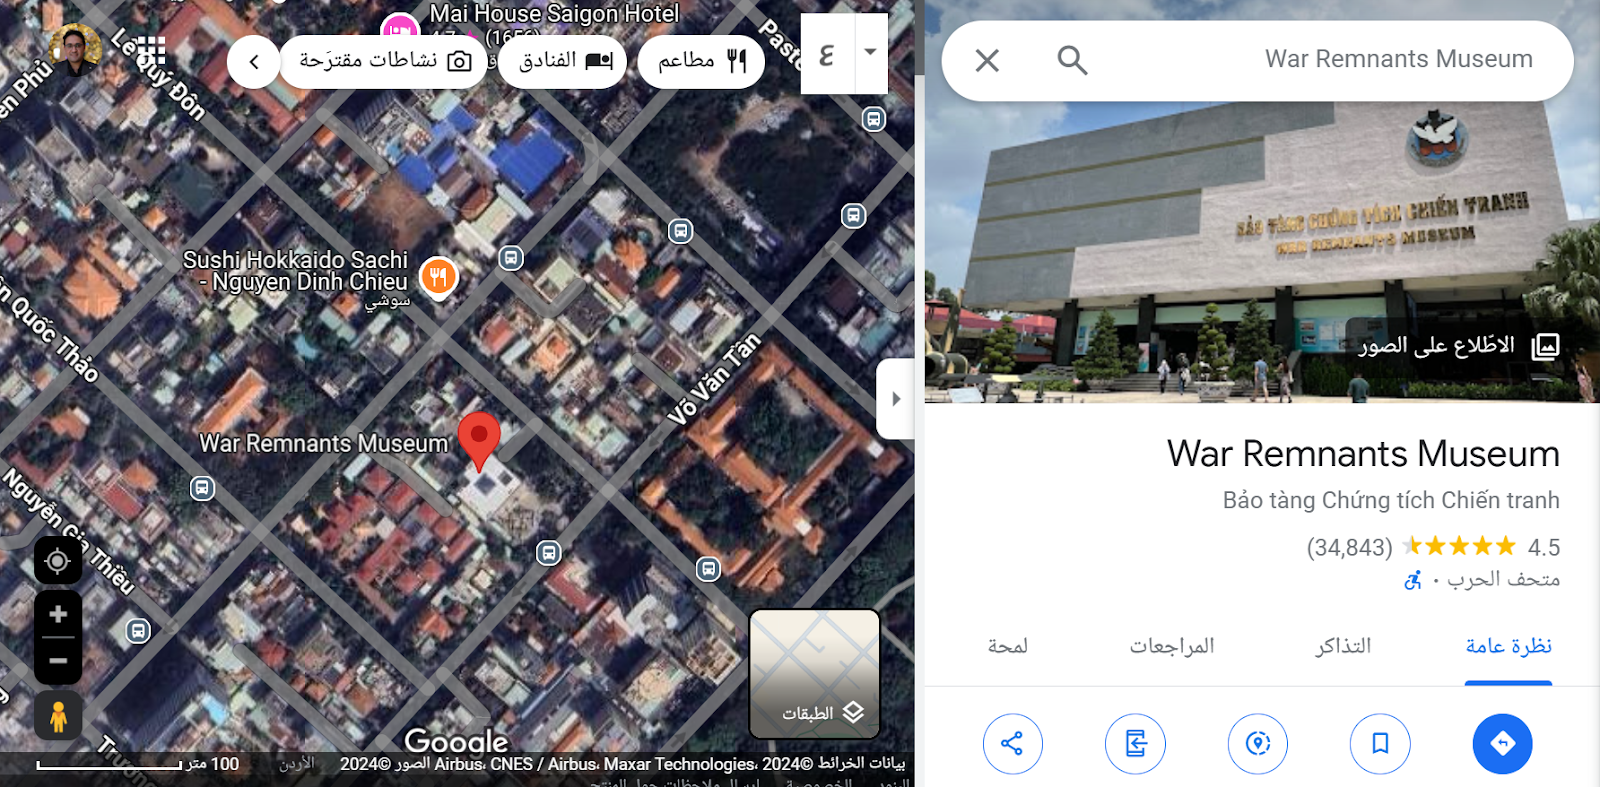This screenshot has height=787, width=1600.
Task: Save the place with the bookmark icon
Action: 1380,744
